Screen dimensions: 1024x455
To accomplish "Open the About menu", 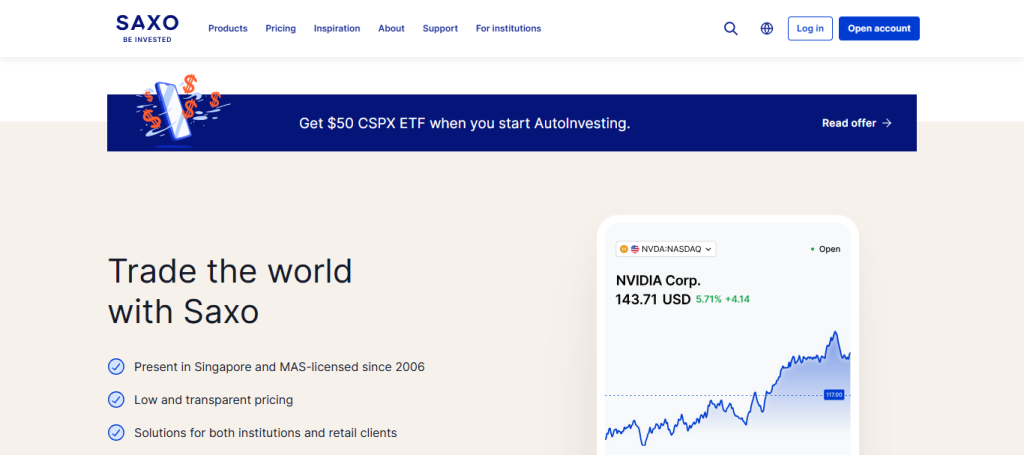I will coord(391,29).
